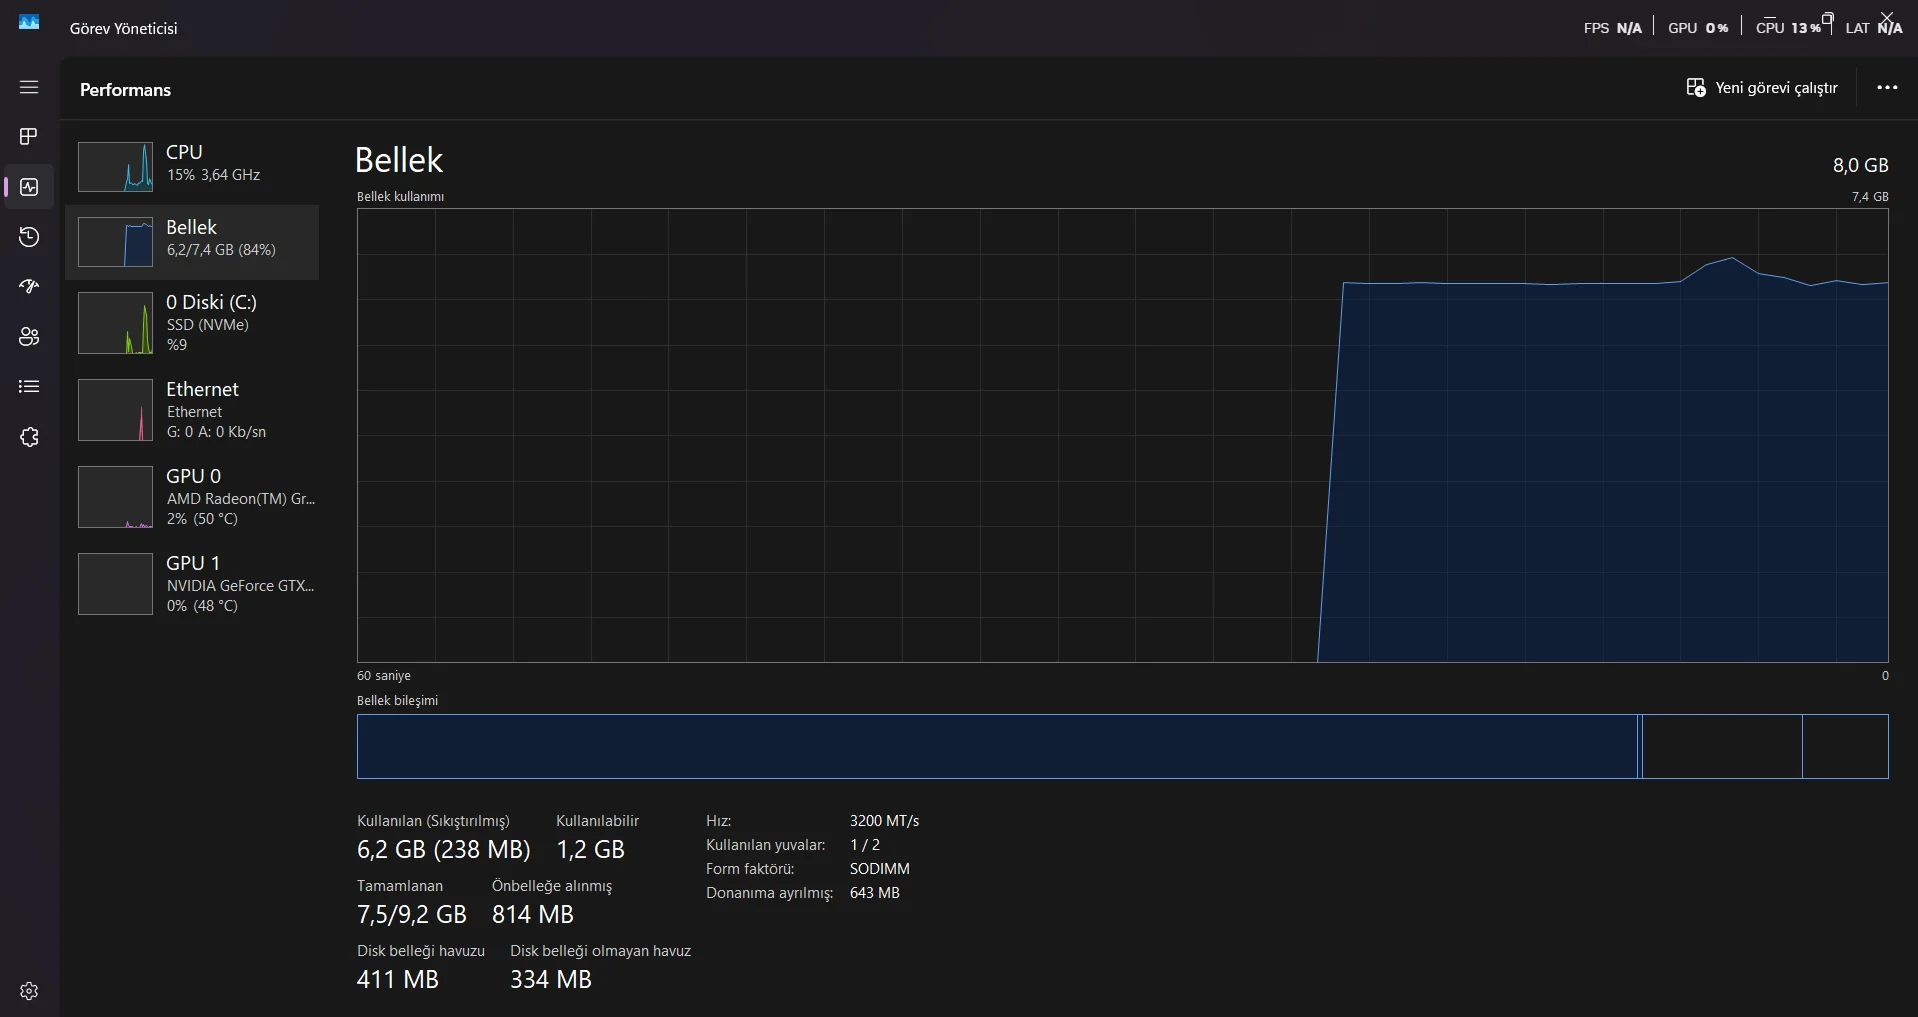Select GPU 0 AMD Radeon item
The height and width of the screenshot is (1017, 1918).
coord(192,497)
